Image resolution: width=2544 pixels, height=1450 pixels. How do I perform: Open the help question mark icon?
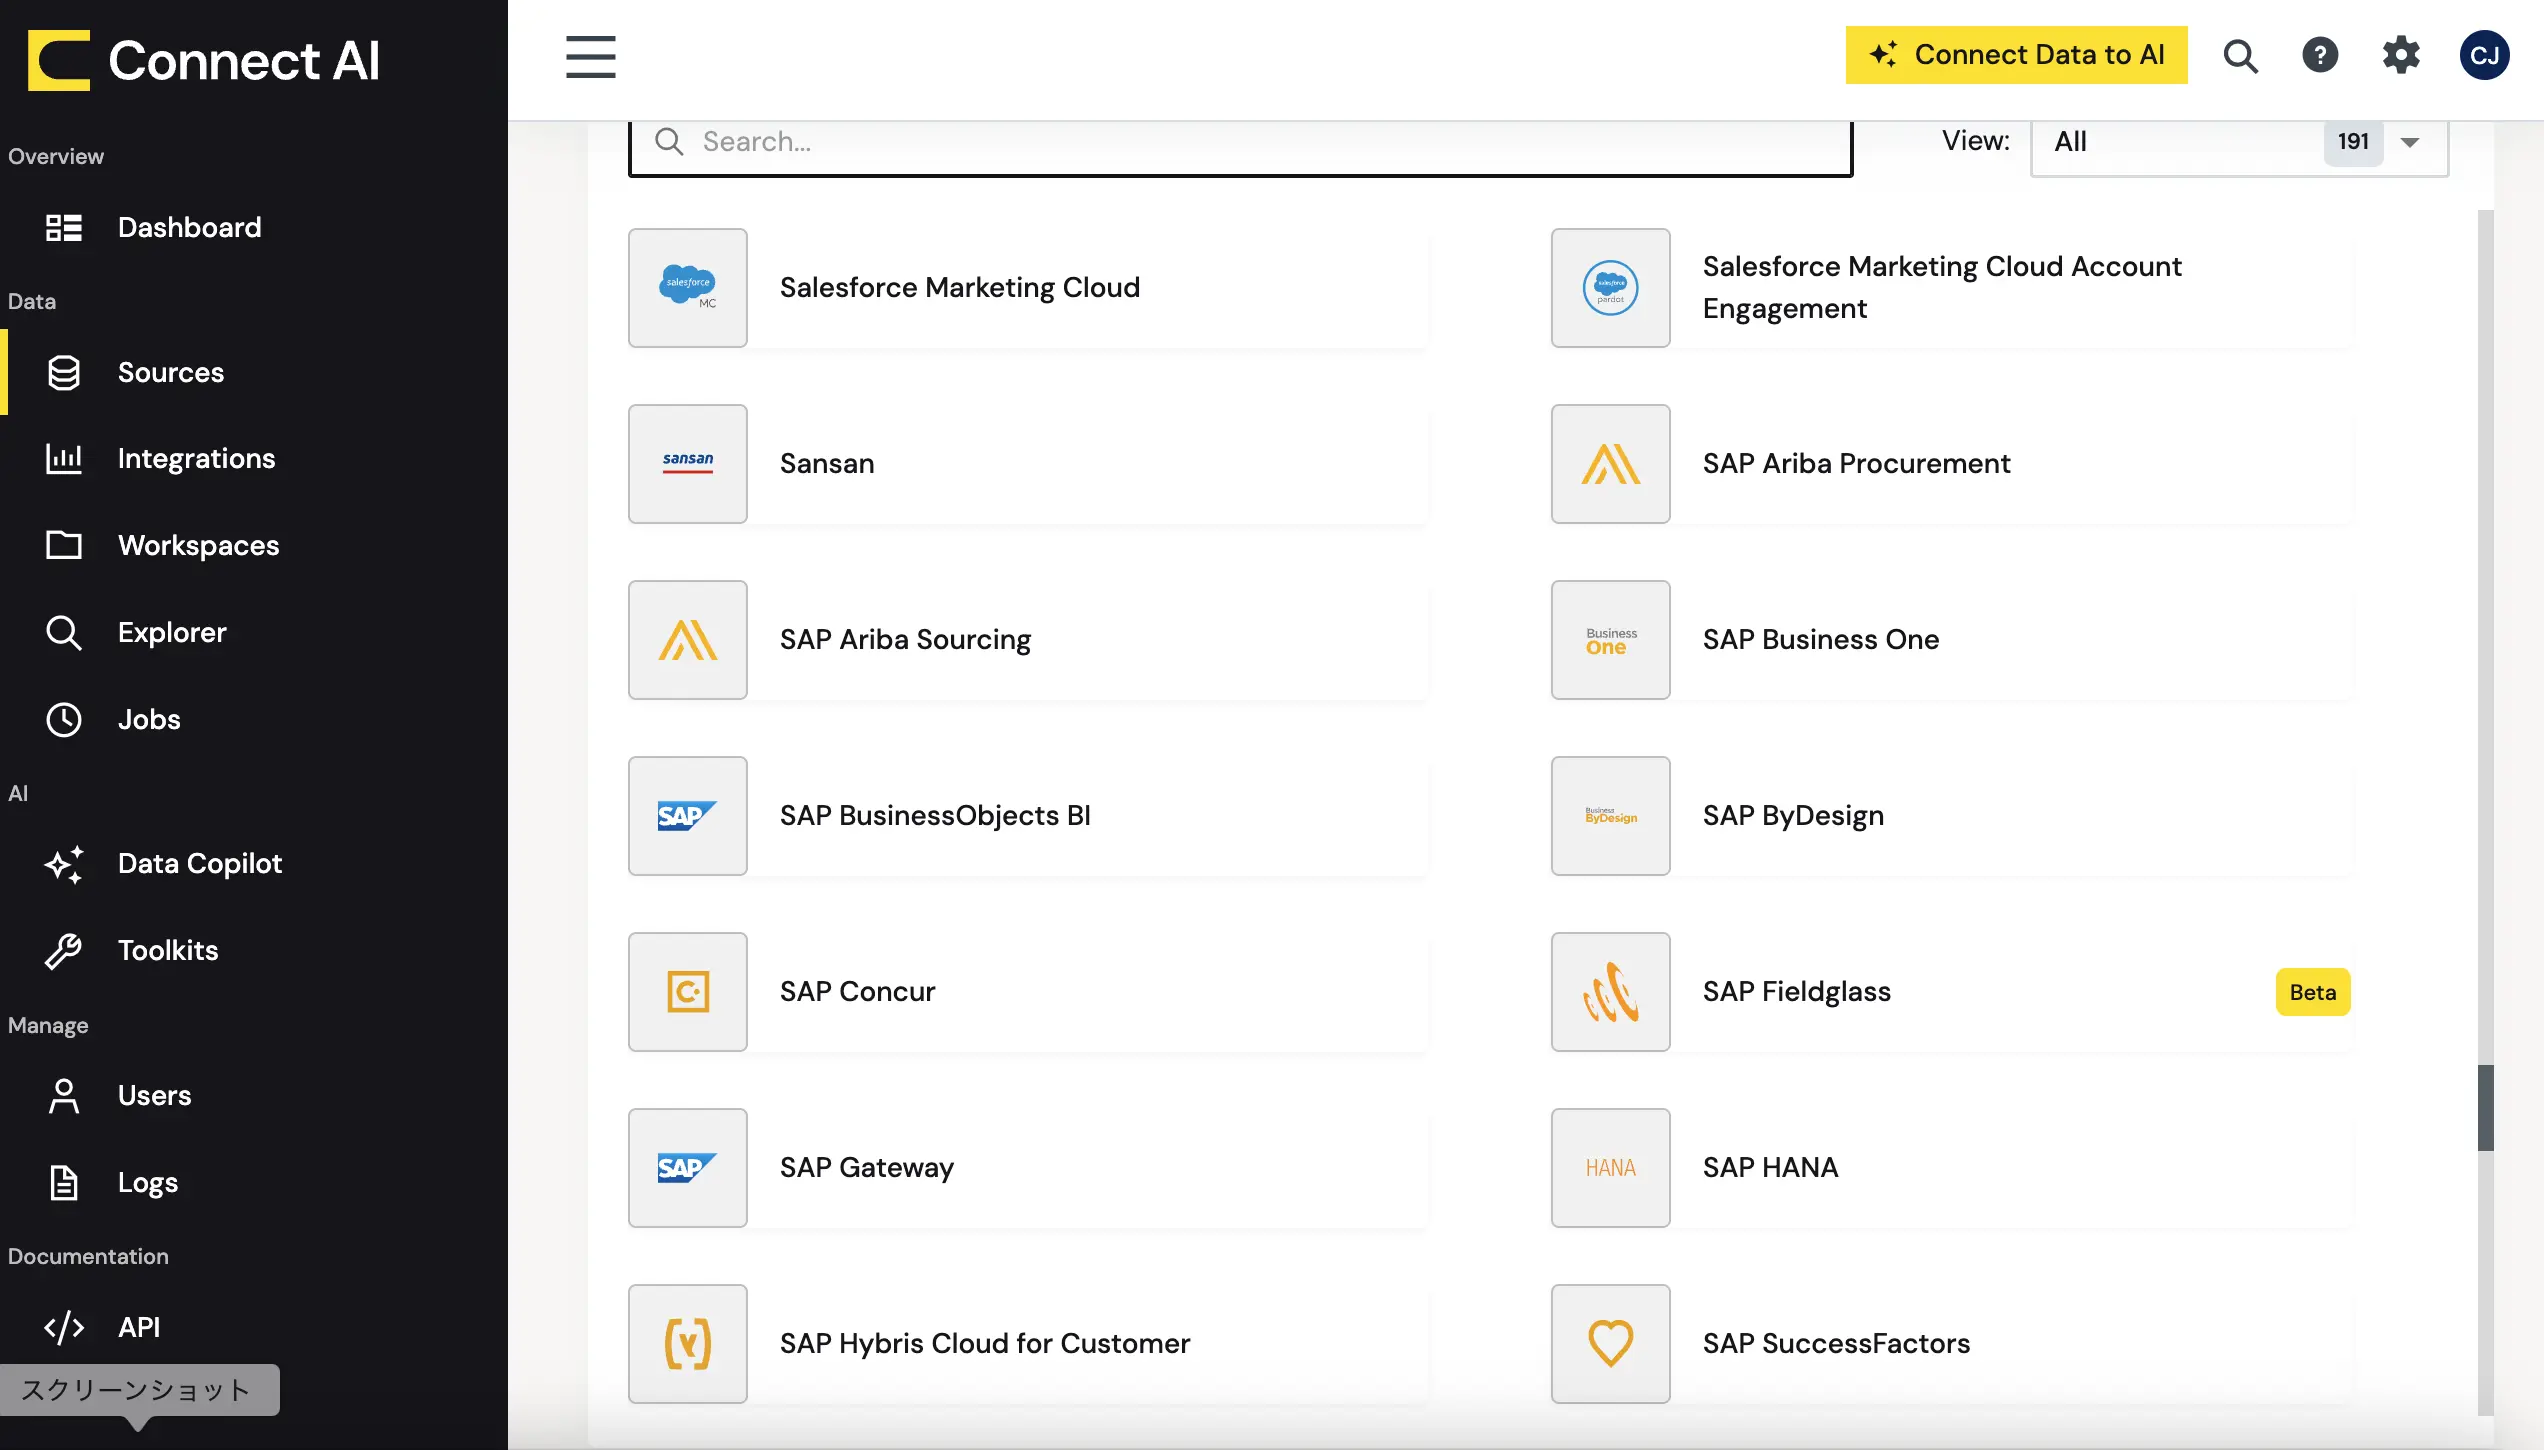[x=2320, y=55]
